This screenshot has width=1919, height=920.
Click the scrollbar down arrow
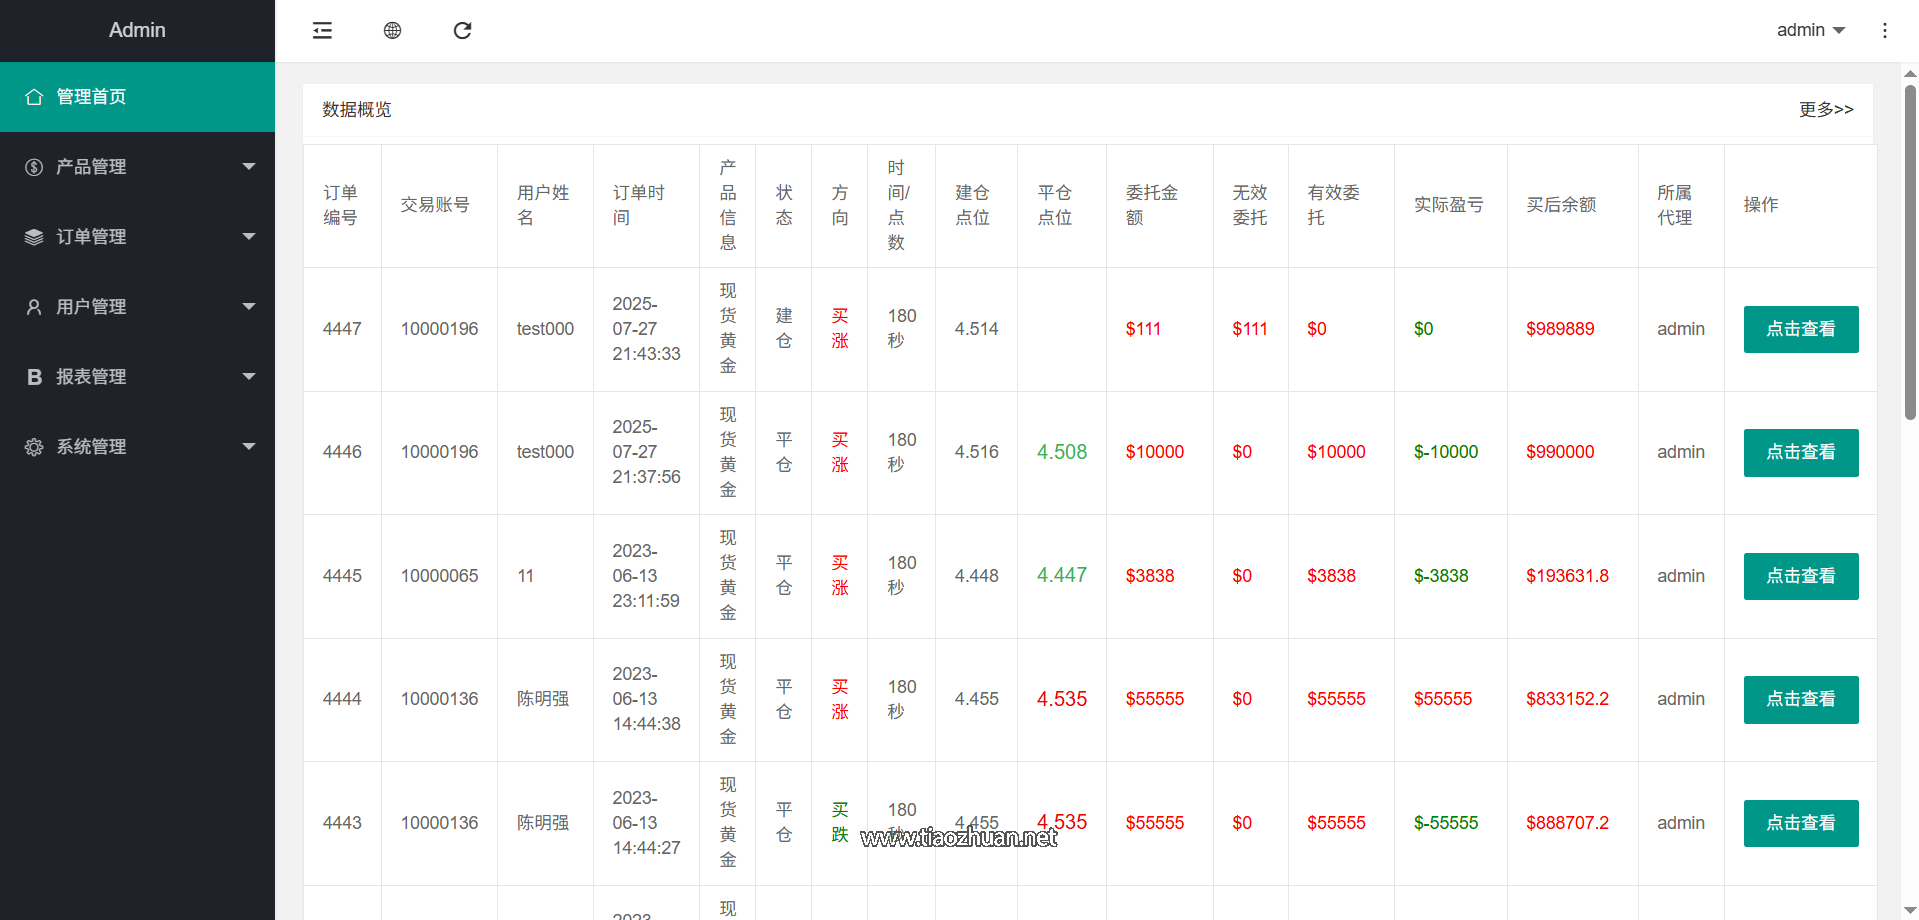click(1910, 910)
